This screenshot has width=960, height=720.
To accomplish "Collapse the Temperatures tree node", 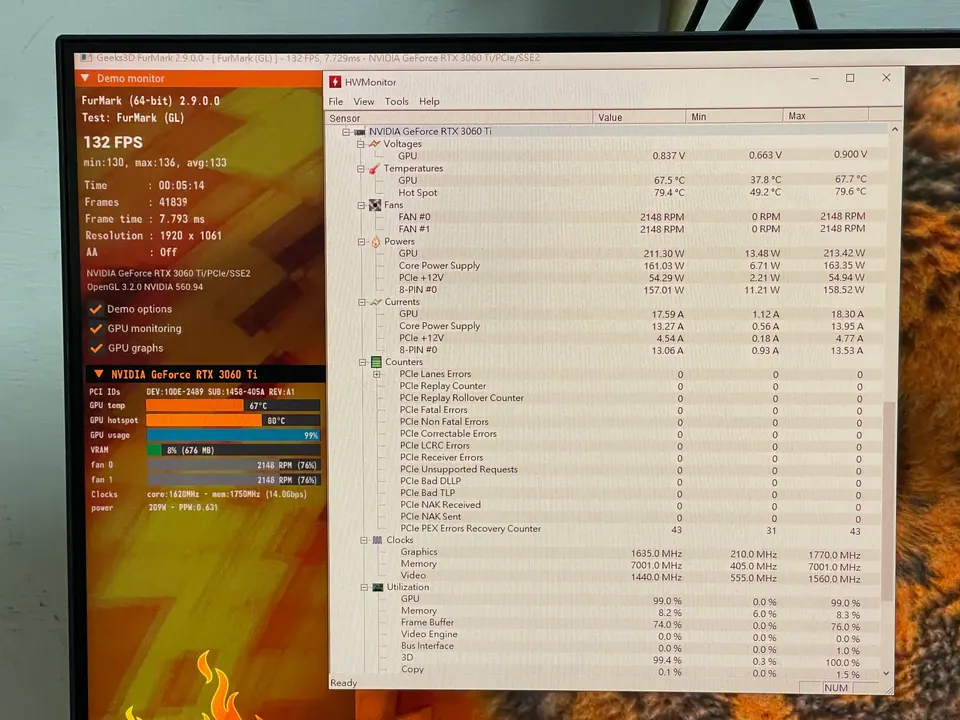I will coord(361,168).
